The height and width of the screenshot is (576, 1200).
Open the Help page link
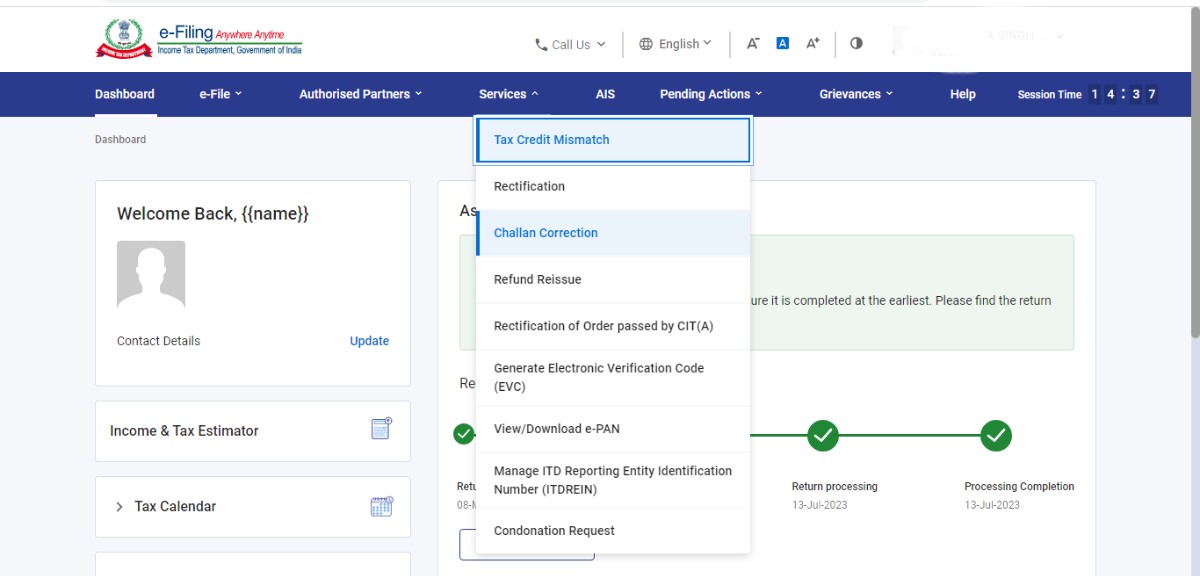(x=962, y=94)
